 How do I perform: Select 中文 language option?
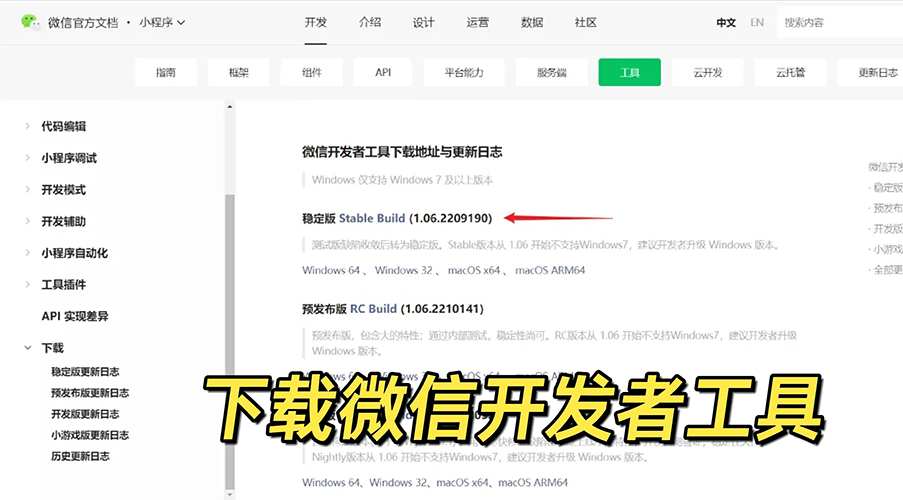coord(726,22)
